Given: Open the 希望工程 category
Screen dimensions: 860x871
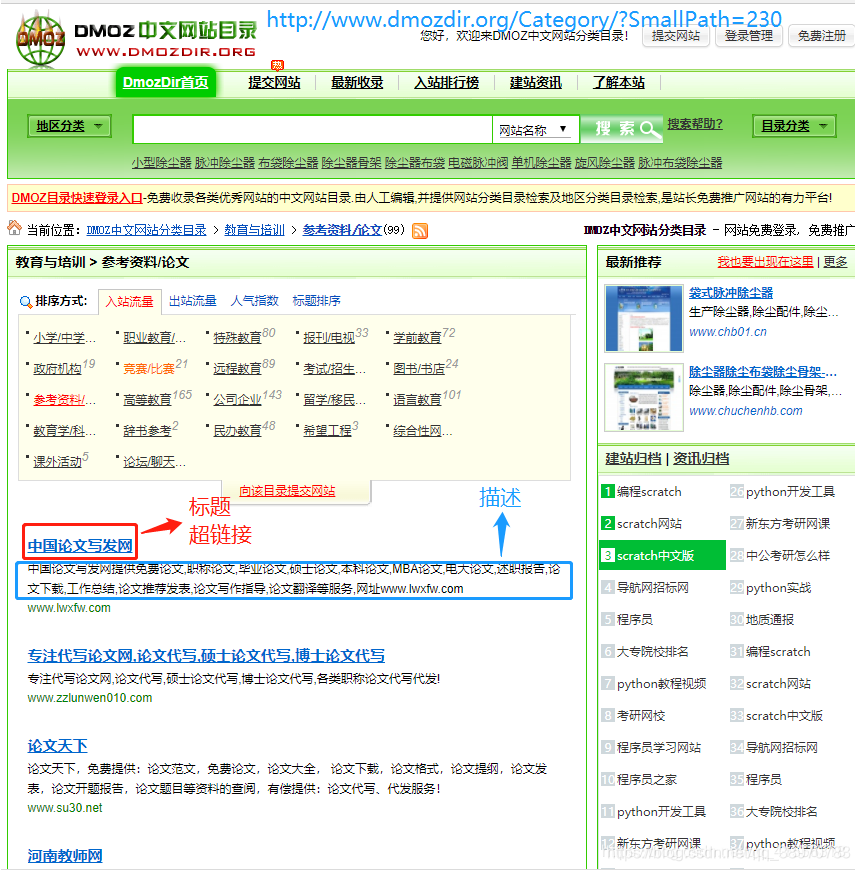Looking at the screenshot, I should (327, 431).
